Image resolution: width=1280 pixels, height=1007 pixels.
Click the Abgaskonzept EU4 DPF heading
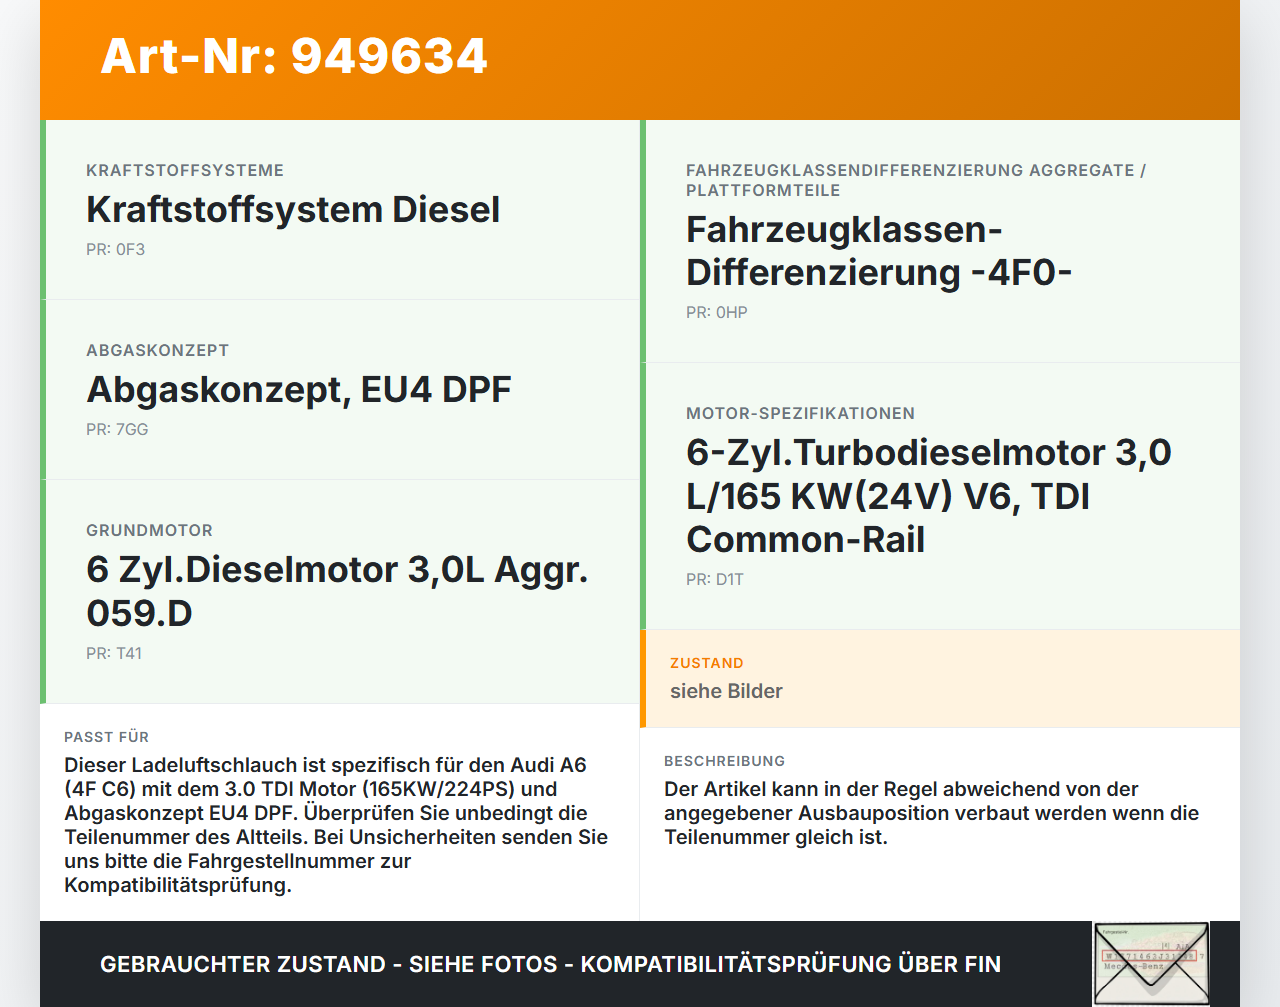[x=299, y=390]
